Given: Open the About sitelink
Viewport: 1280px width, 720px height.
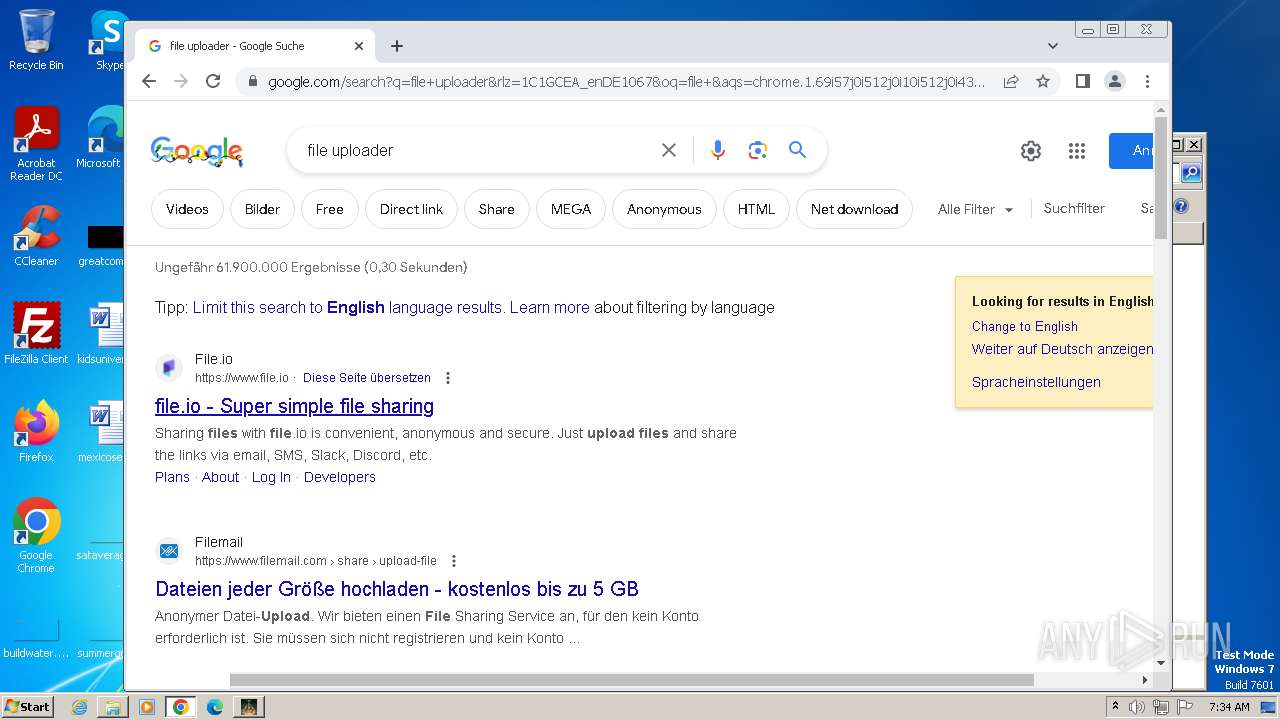Looking at the screenshot, I should pyautogui.click(x=220, y=477).
